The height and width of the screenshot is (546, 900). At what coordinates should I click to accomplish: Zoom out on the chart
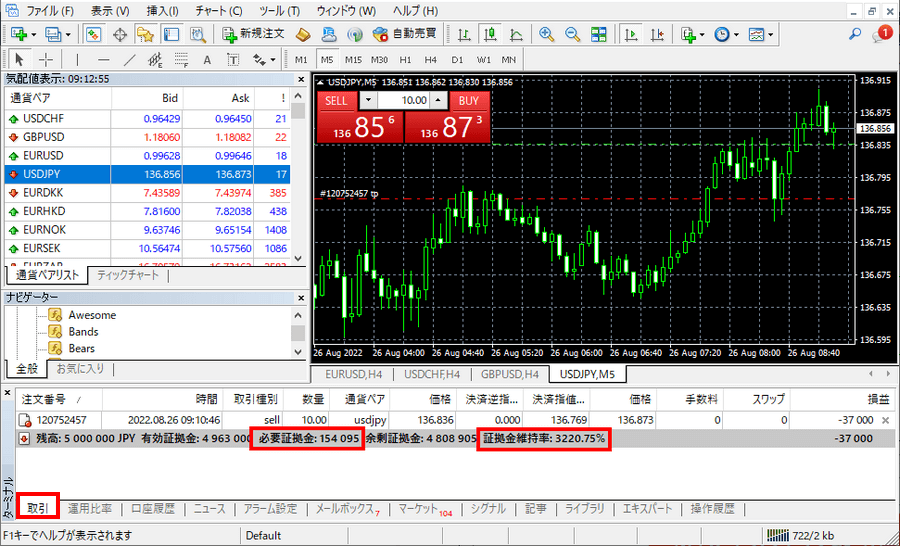pyautogui.click(x=572, y=34)
